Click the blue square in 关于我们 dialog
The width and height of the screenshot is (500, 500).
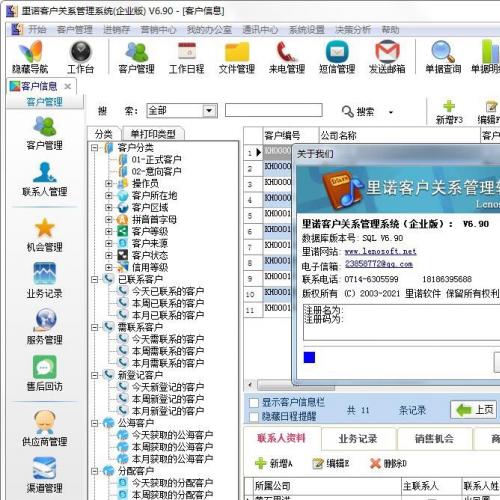(309, 357)
